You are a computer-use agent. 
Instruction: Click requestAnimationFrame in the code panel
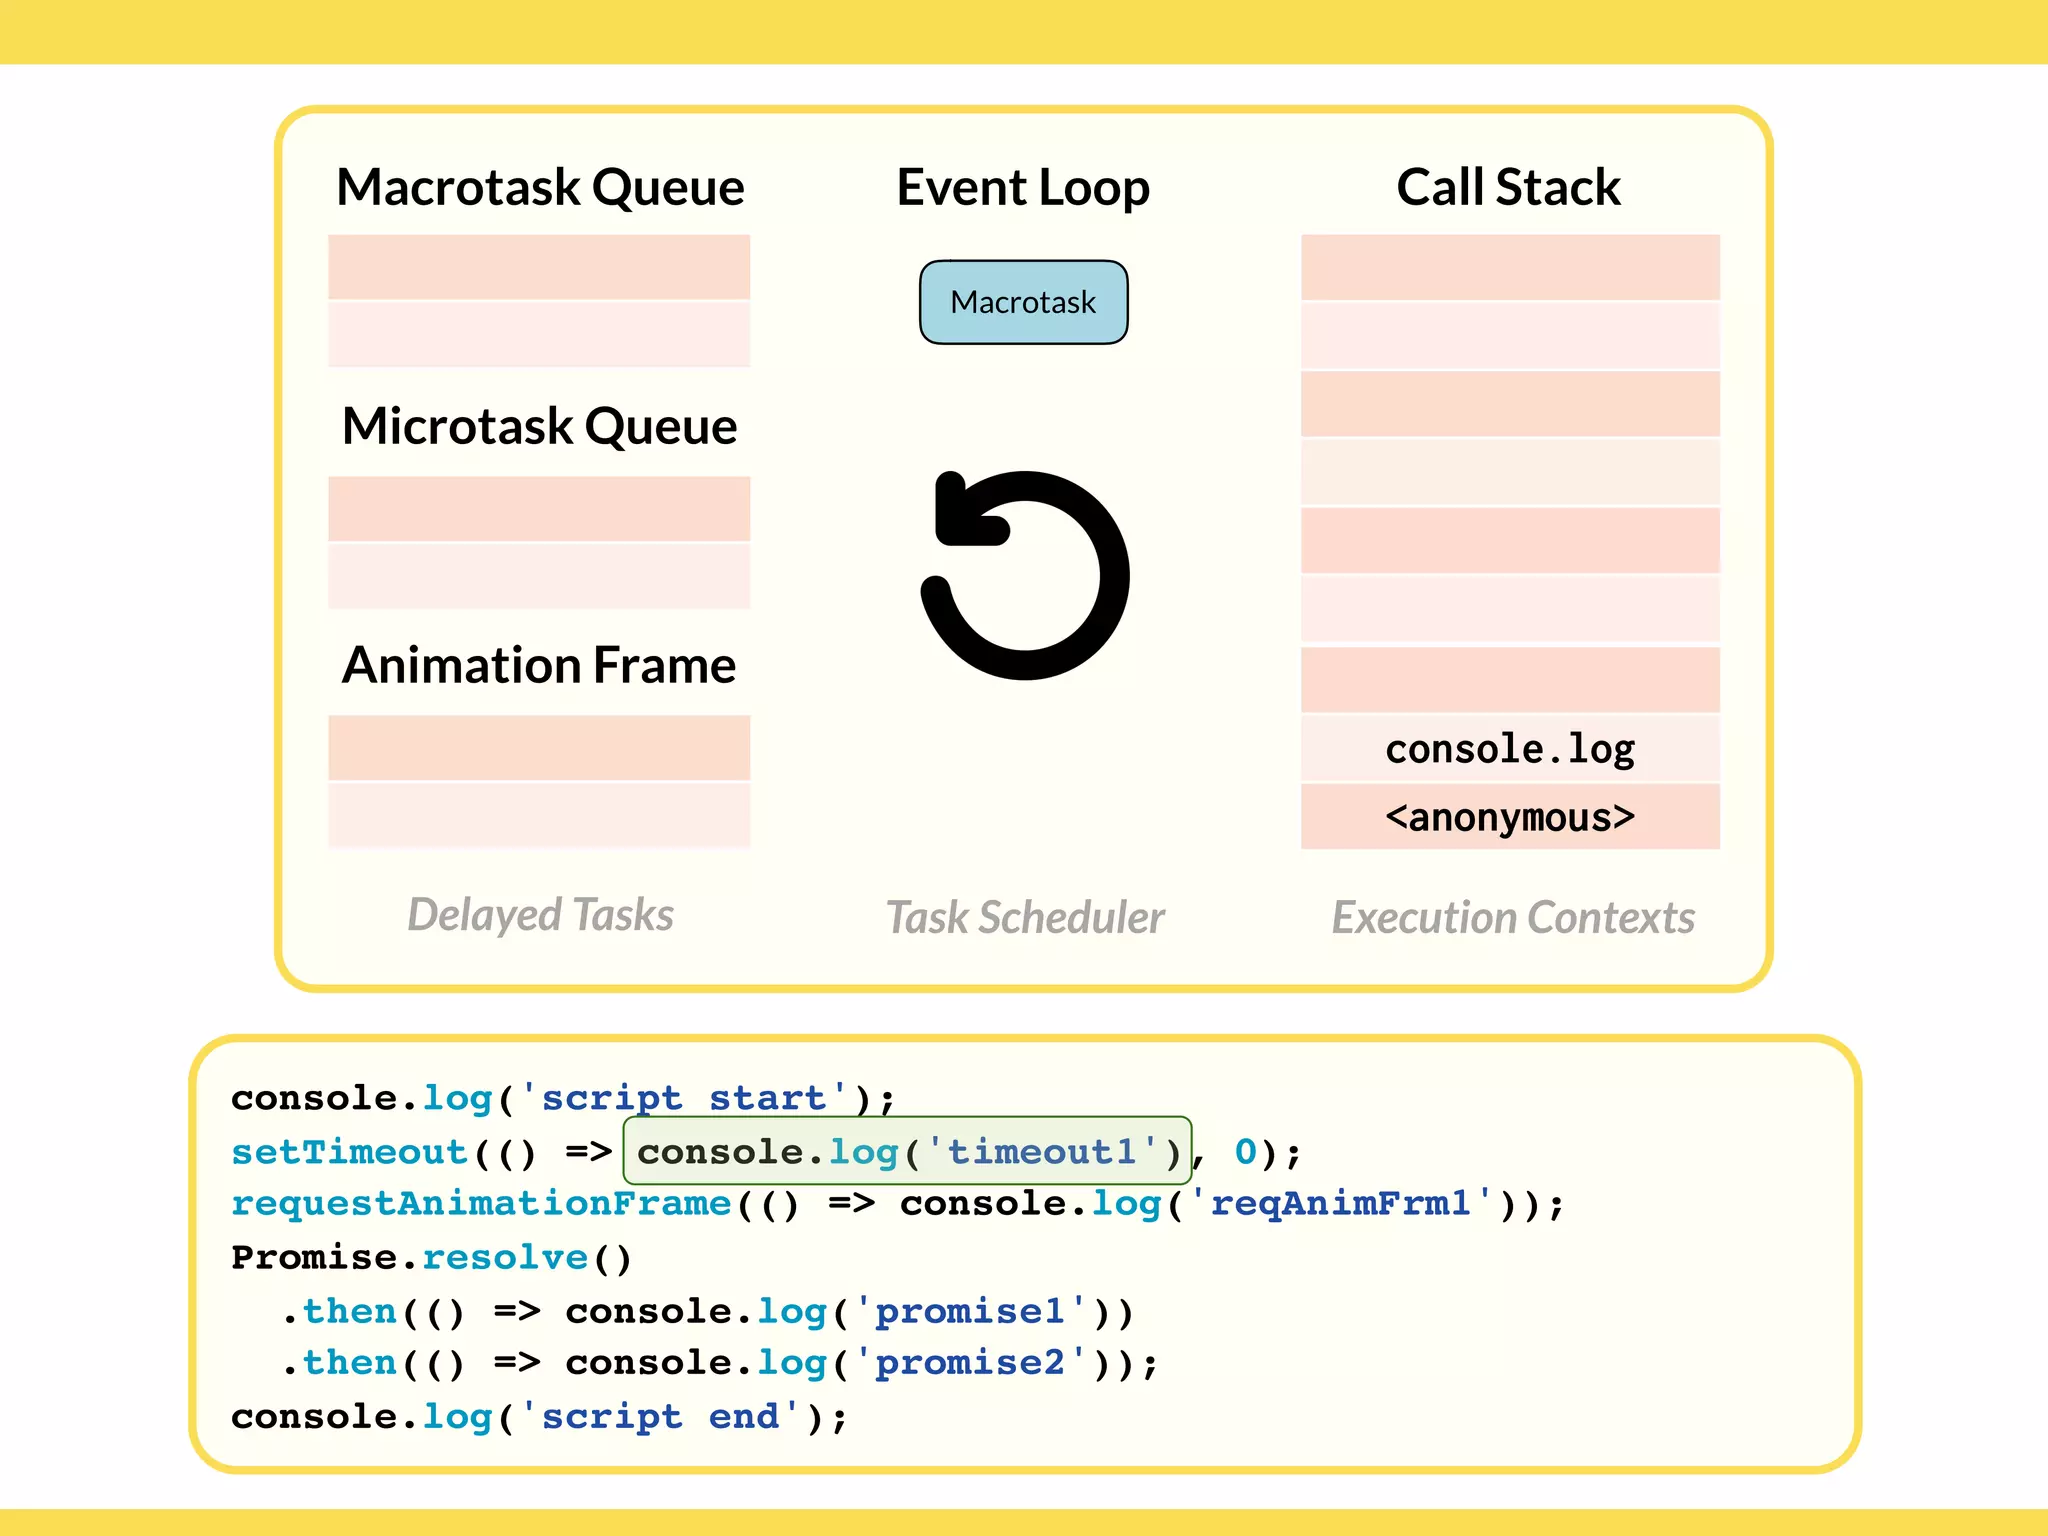tap(481, 1203)
